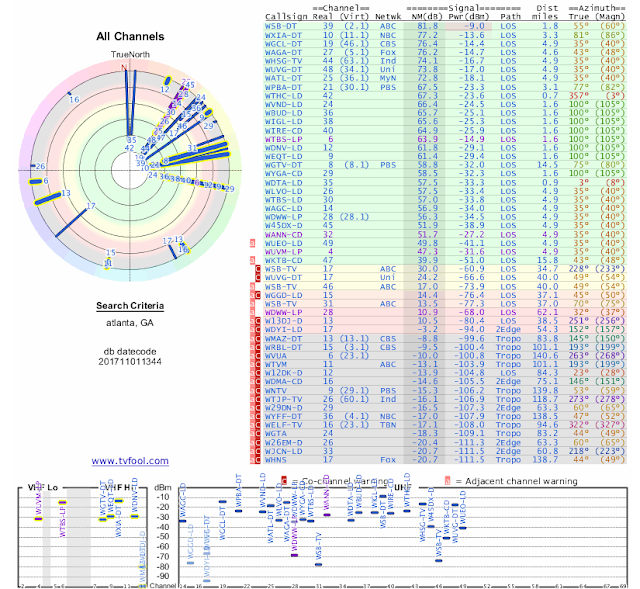Click the red co-channel warning legend icon
This screenshot has height=589, width=640.
pyautogui.click(x=284, y=481)
